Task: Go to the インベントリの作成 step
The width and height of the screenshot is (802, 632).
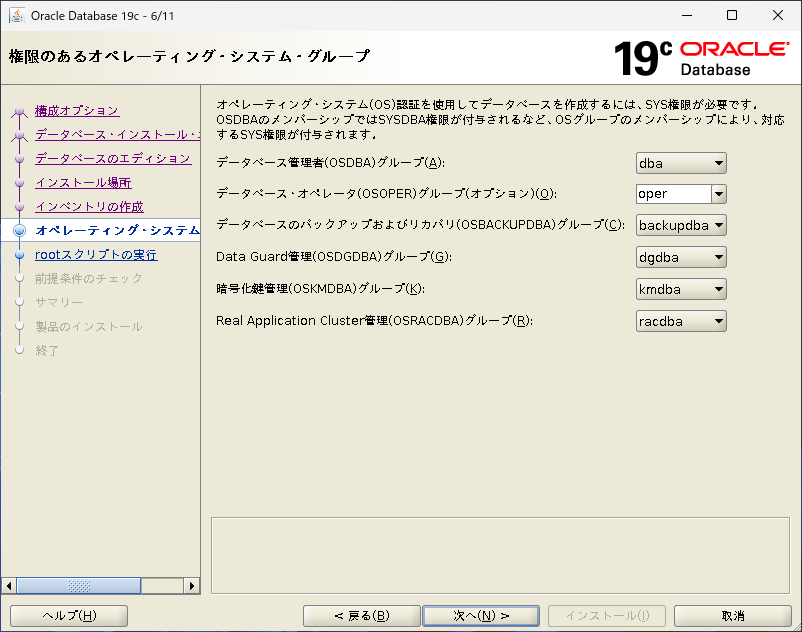Action: 90,207
